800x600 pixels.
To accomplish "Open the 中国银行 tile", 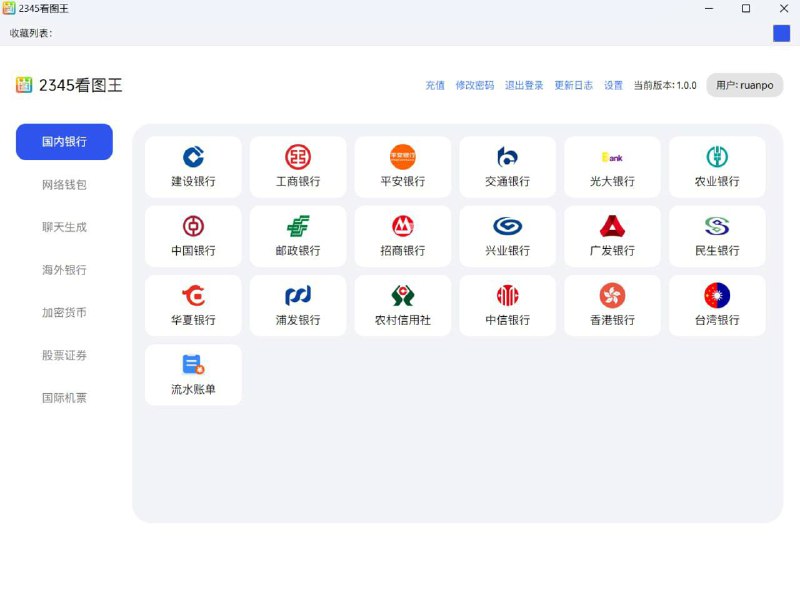I will click(193, 236).
